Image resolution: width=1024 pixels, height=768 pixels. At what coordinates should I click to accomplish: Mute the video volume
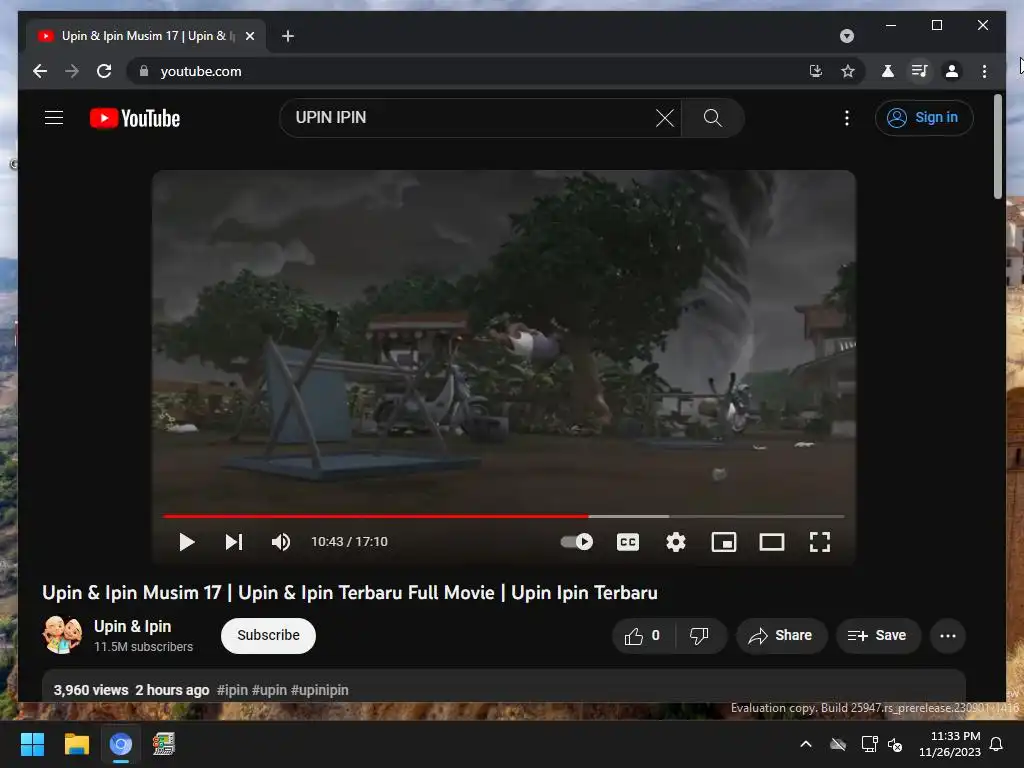point(281,542)
